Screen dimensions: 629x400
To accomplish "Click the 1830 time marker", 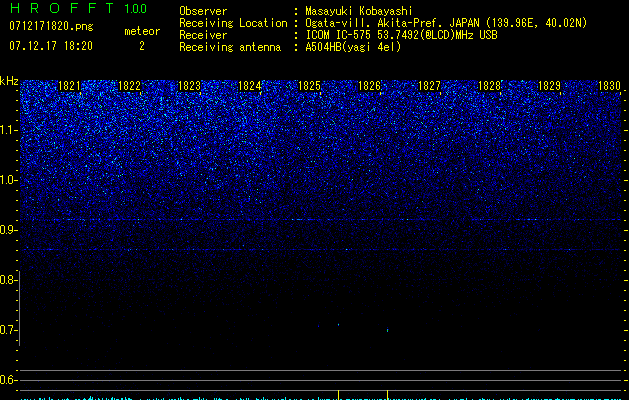I will [x=609, y=86].
